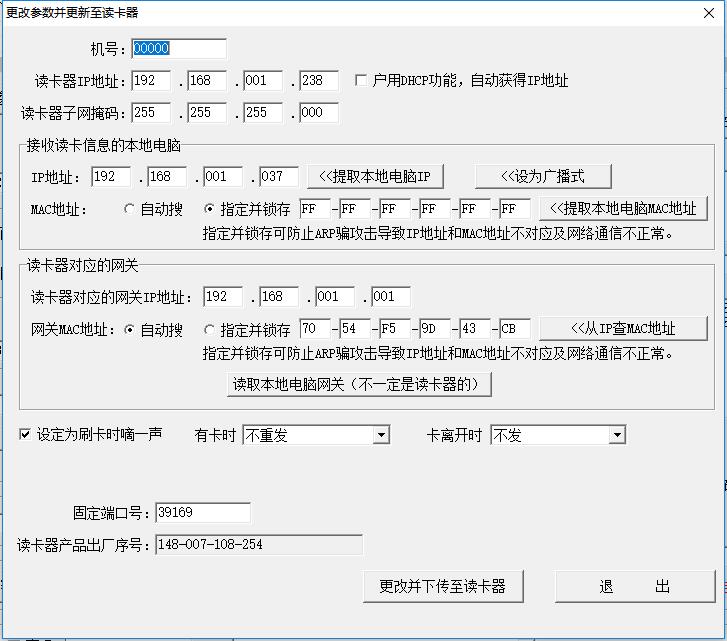Click the 提取本地电脑MAC地址 button
The width and height of the screenshot is (727, 641).
(x=623, y=208)
